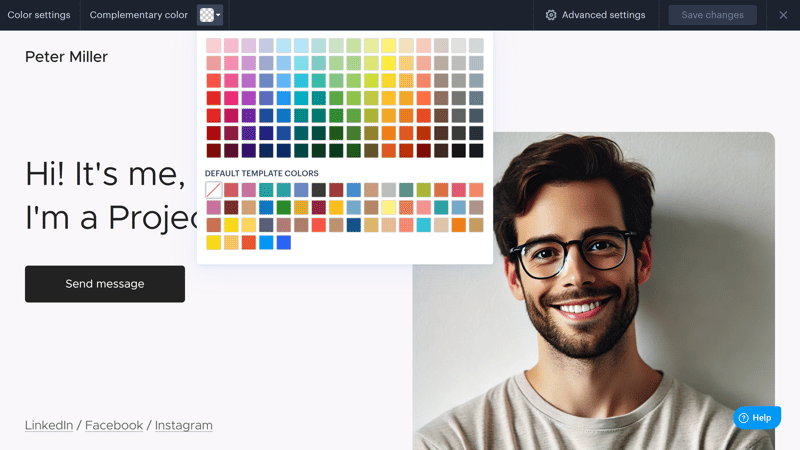Close the color settings bar
Screen dimensions: 800x450
pos(783,15)
